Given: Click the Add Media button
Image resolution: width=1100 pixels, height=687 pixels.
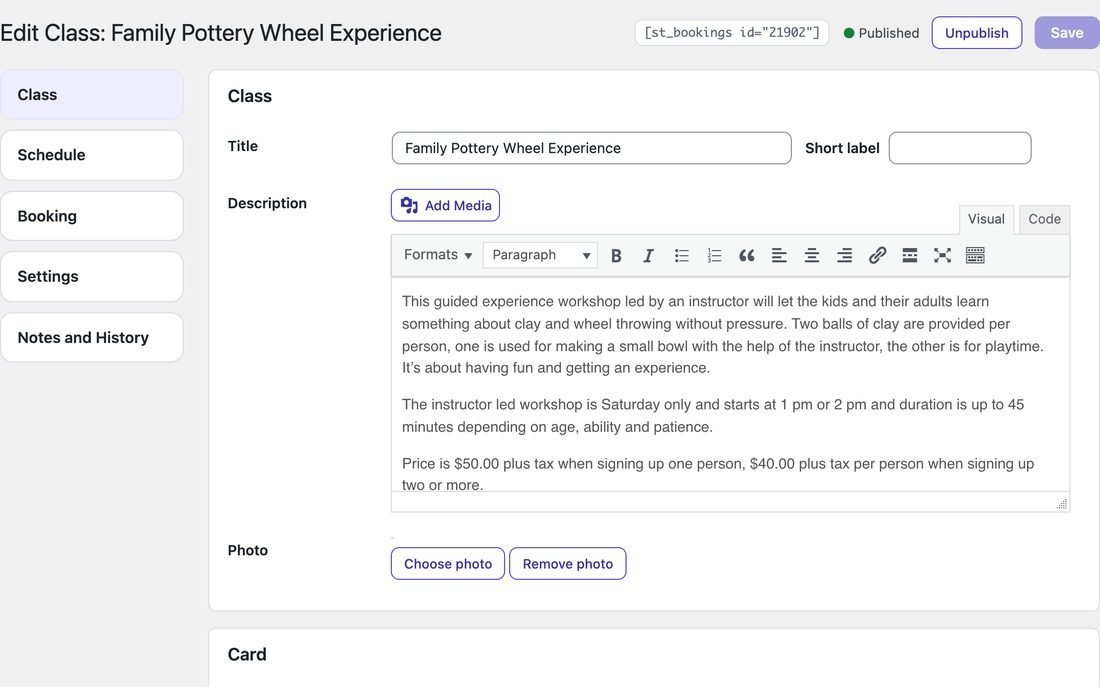Looking at the screenshot, I should pyautogui.click(x=445, y=206).
